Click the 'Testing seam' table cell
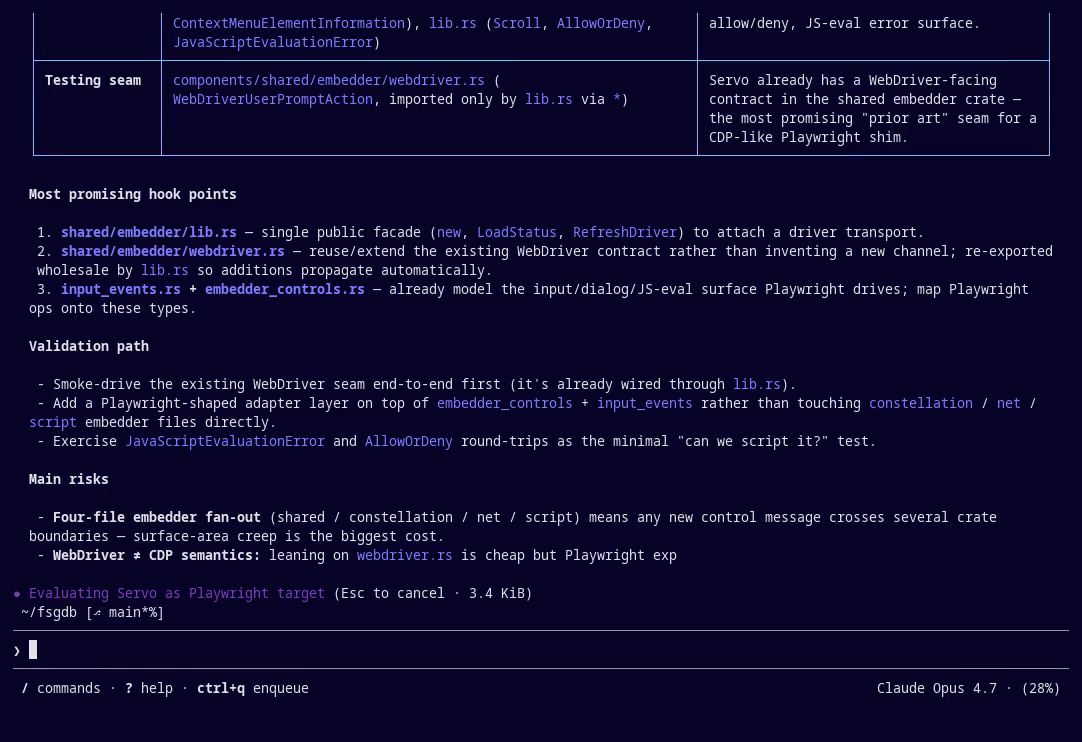 click(x=97, y=108)
